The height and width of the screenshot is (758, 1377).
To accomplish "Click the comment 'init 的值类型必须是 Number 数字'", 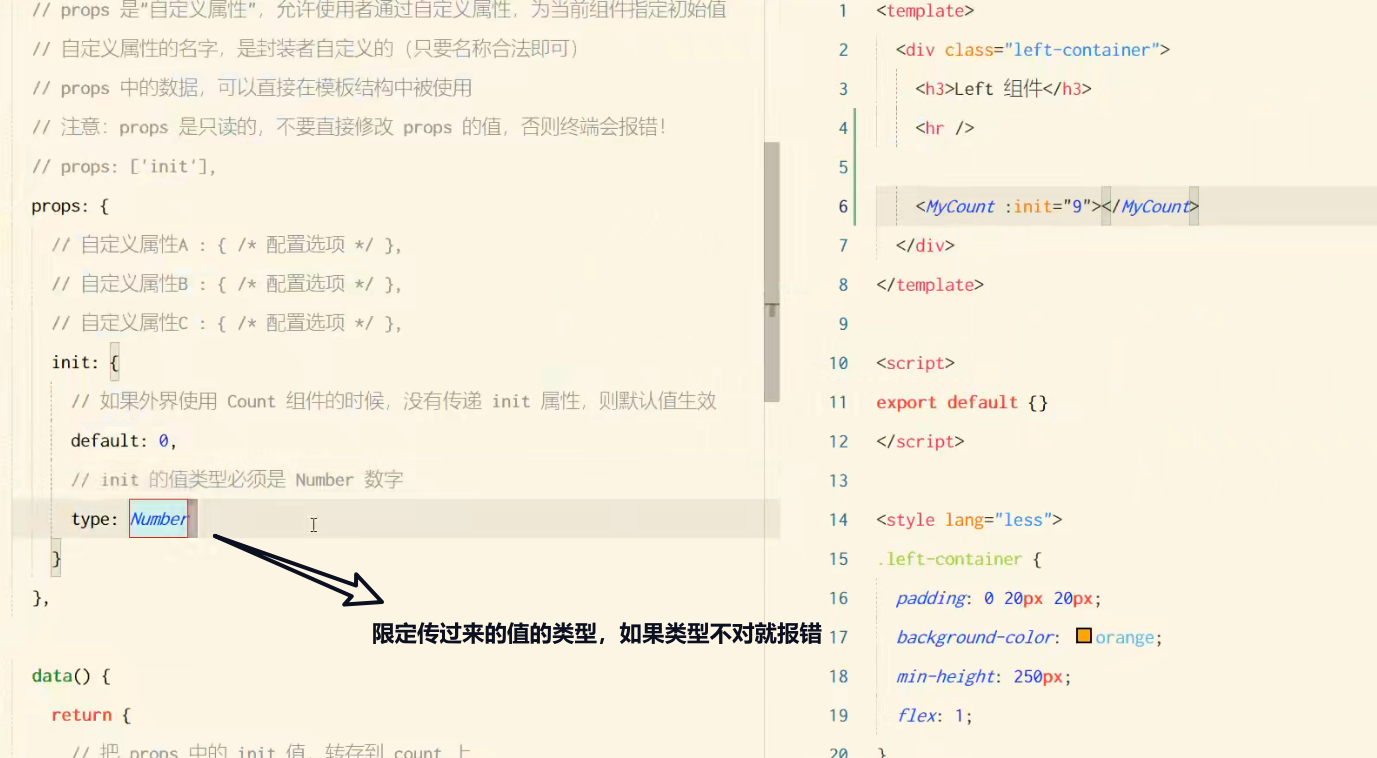I will (x=237, y=480).
